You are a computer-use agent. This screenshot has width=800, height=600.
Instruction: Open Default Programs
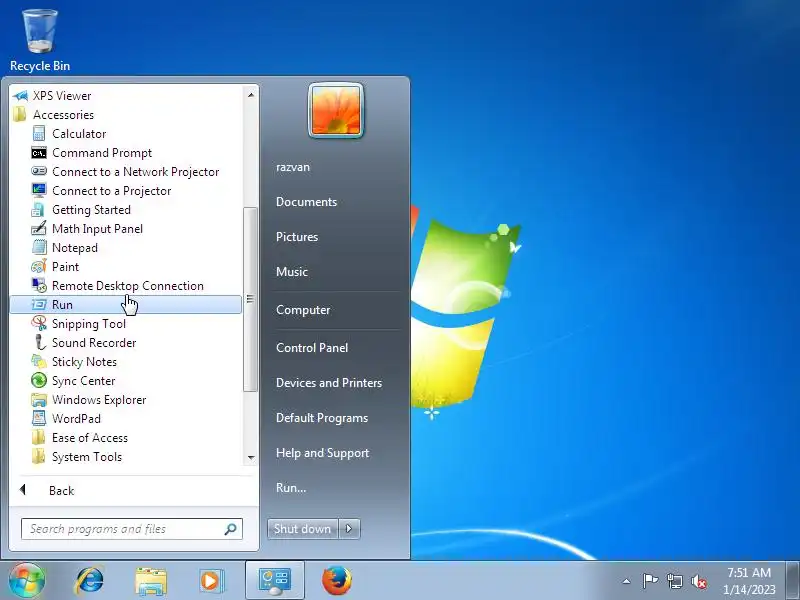coord(322,417)
